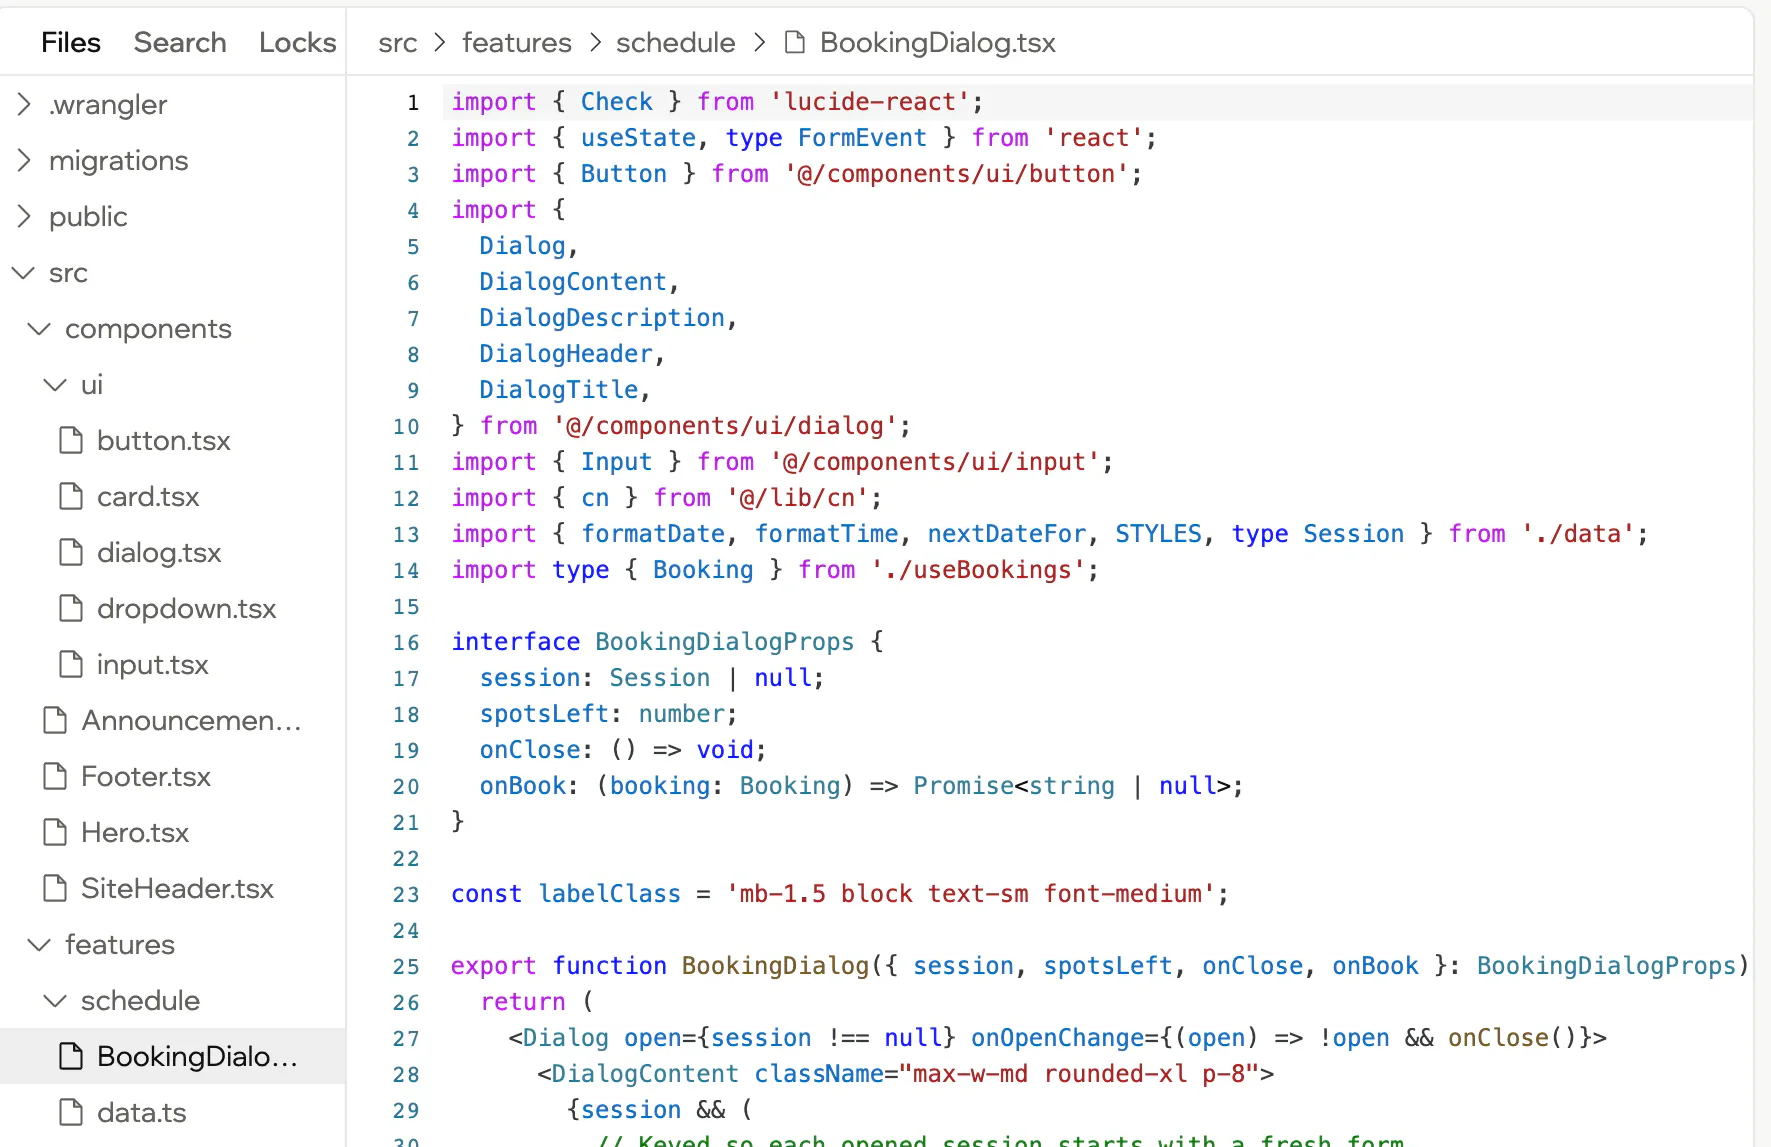Open the Locks tab
Screen dimensions: 1771x1147
297,42
